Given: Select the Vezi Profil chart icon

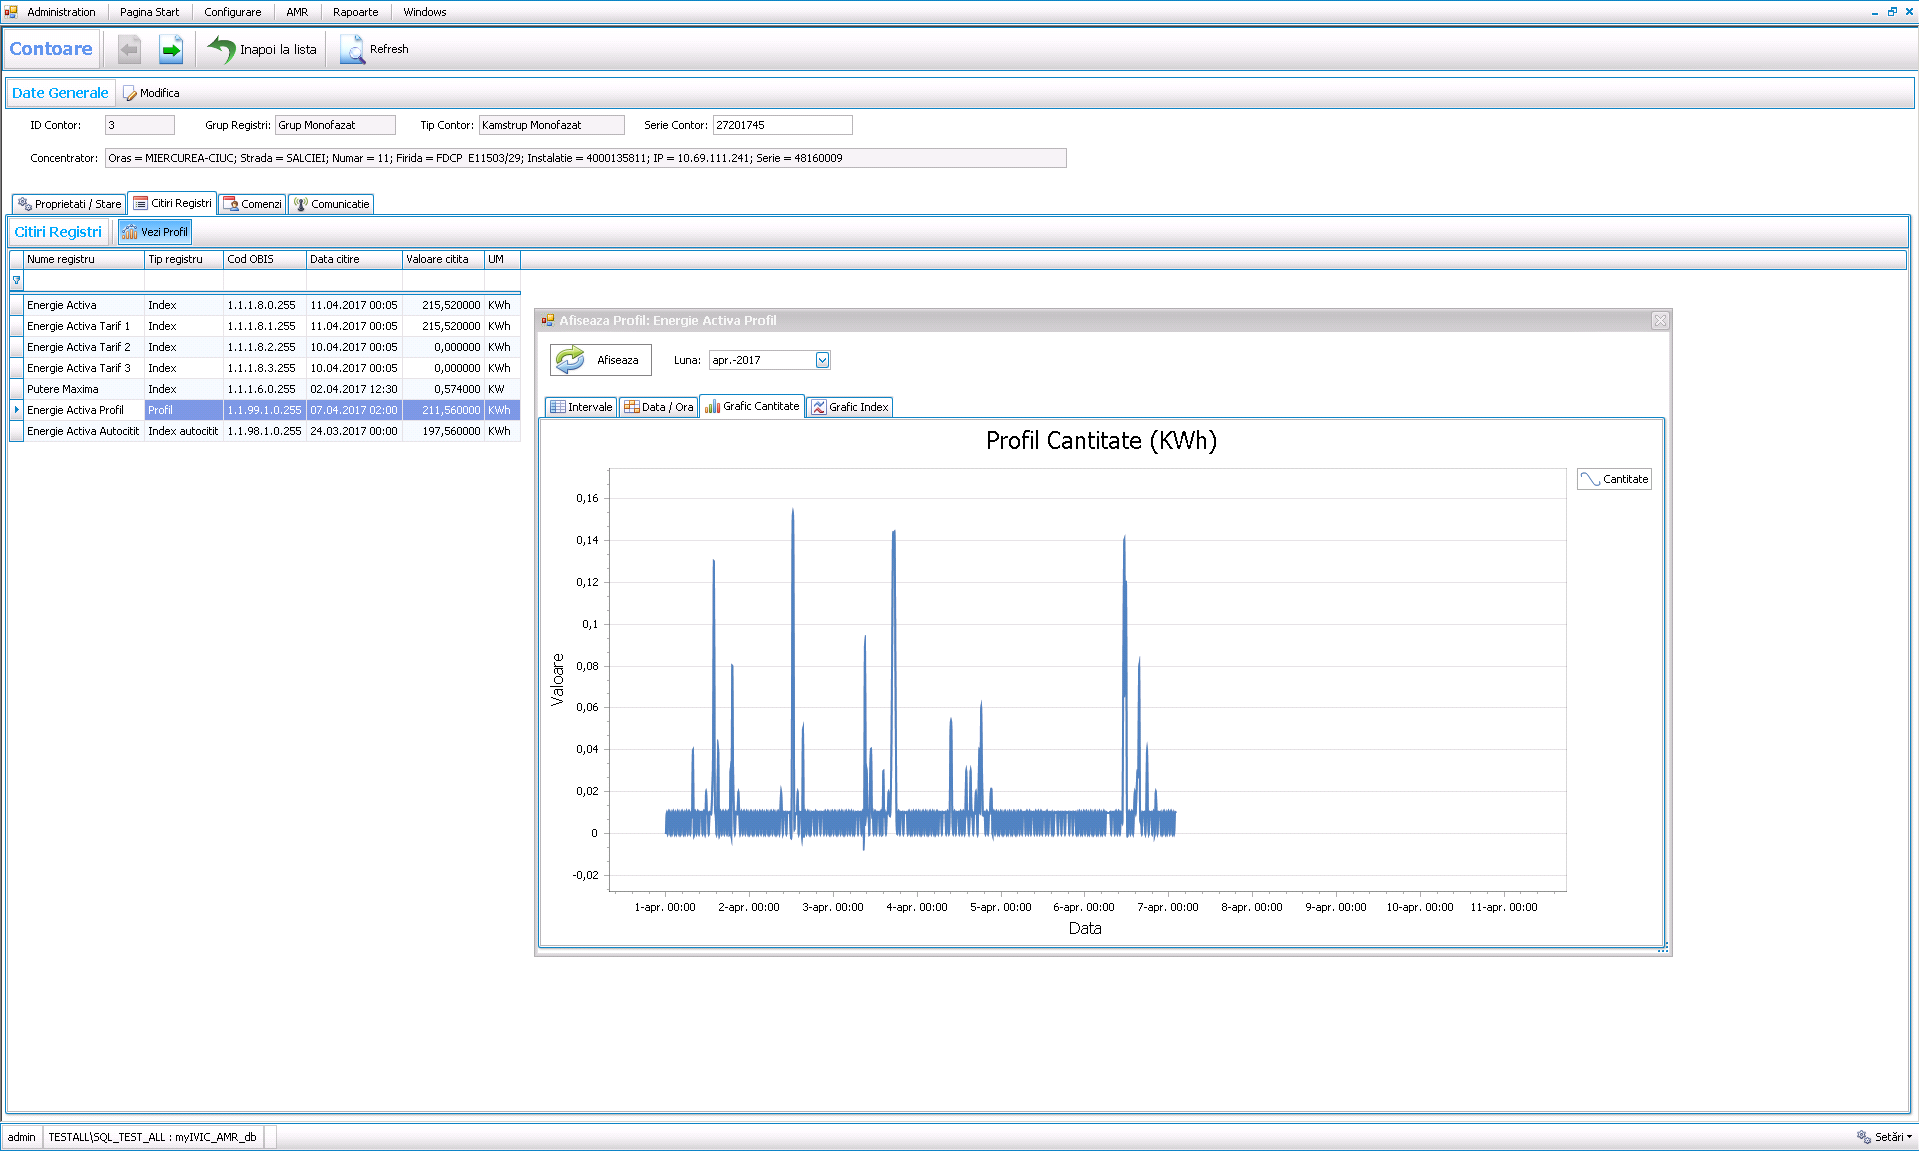Looking at the screenshot, I should pos(130,231).
